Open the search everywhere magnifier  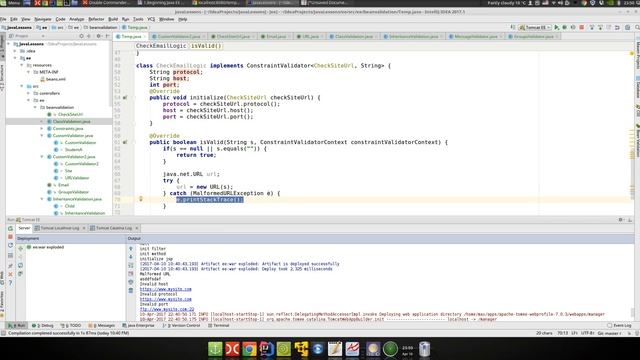[x=637, y=27]
